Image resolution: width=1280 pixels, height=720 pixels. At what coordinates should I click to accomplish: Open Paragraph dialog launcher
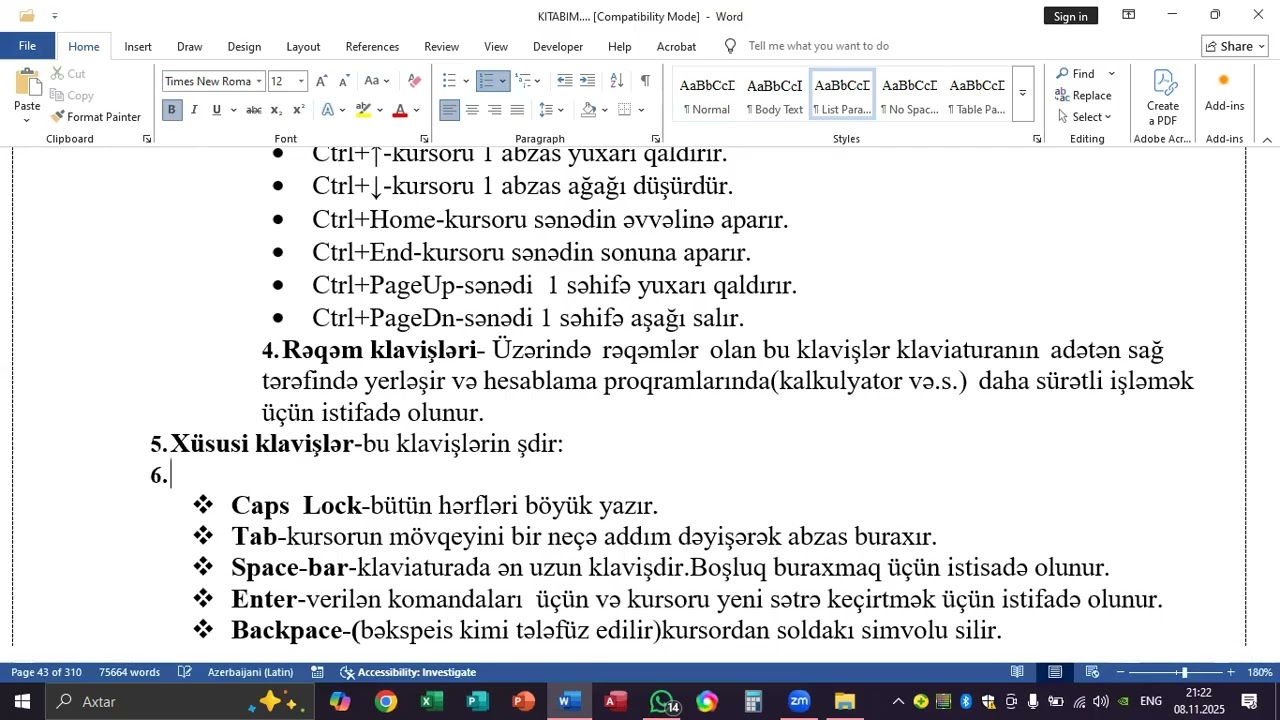point(655,139)
